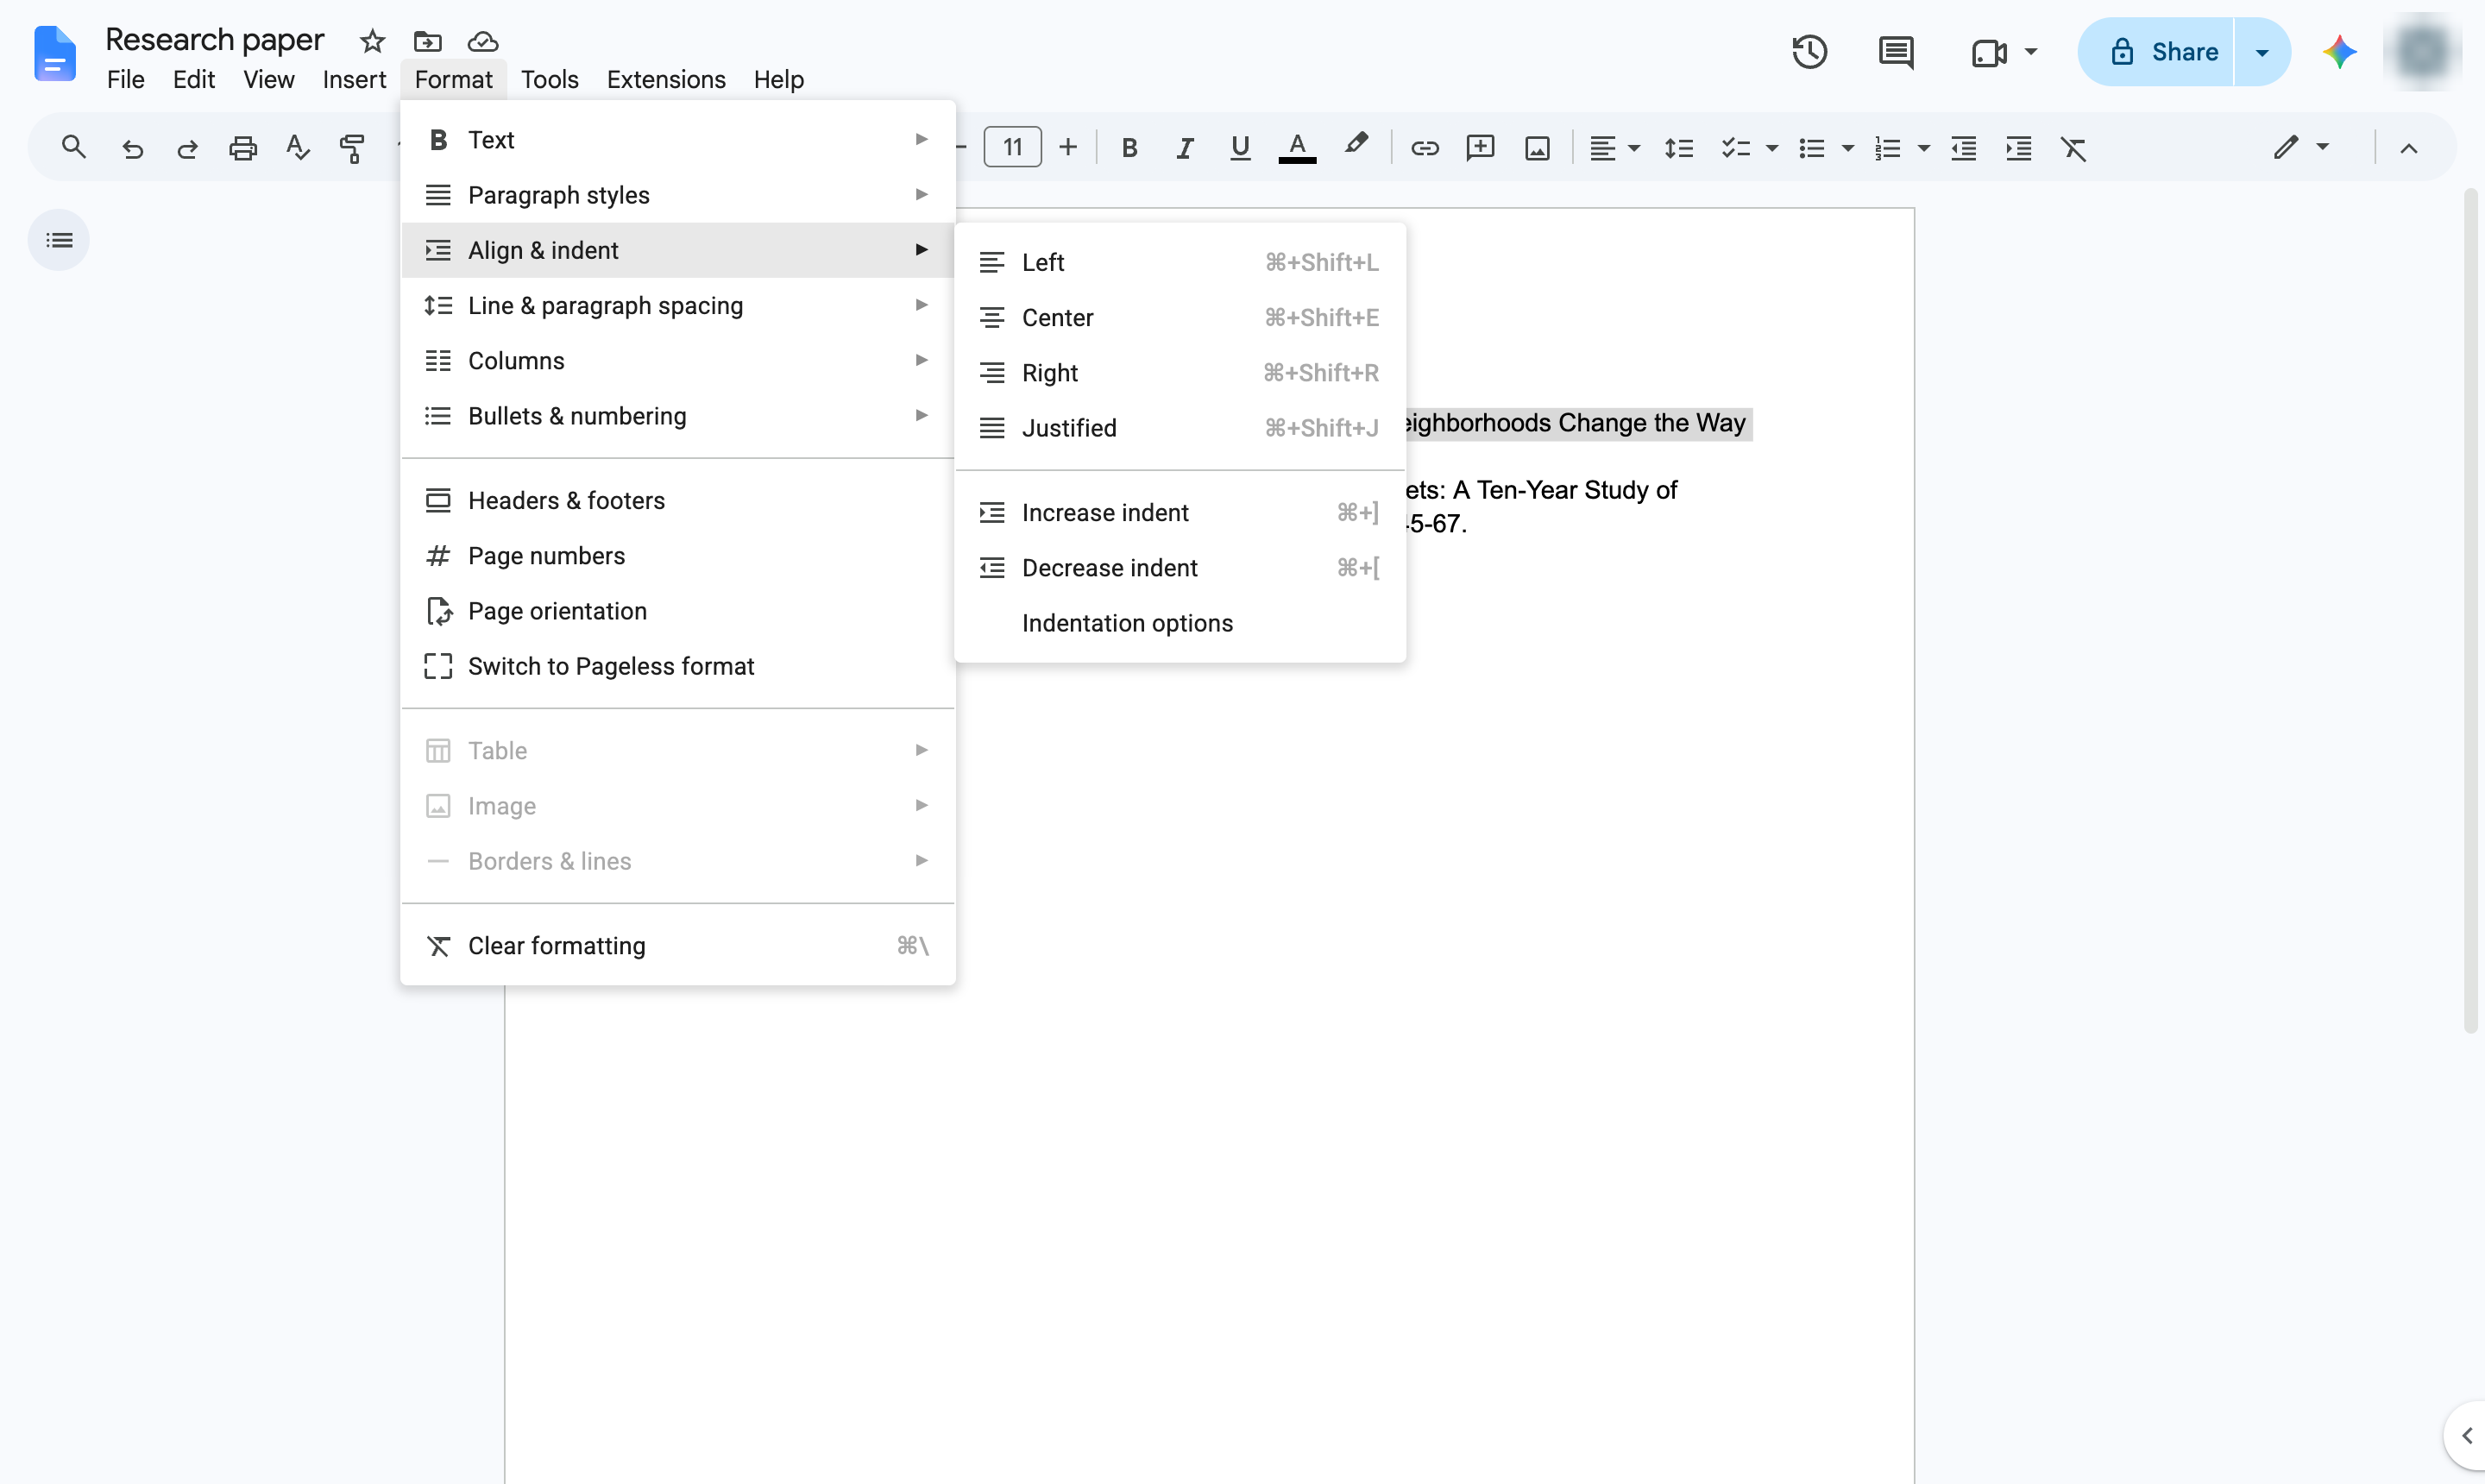
Task: Open the Share options dropdown arrow
Action: pos(2262,52)
